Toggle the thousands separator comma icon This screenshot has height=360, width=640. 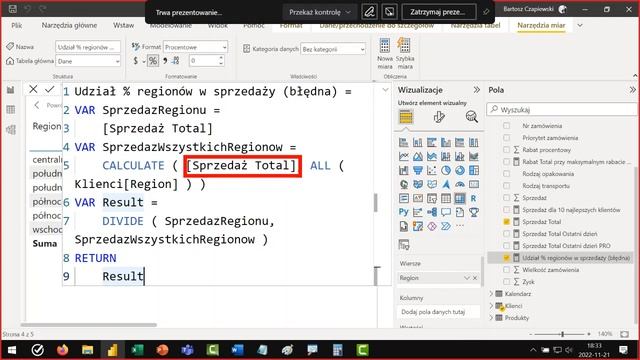pos(165,61)
